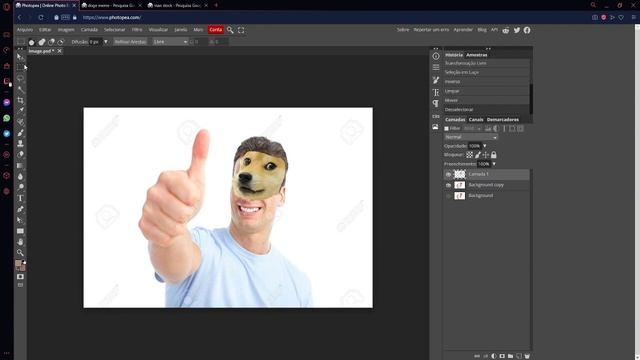Close the Imago.psd document tab
The width and height of the screenshot is (640, 360).
click(x=60, y=51)
